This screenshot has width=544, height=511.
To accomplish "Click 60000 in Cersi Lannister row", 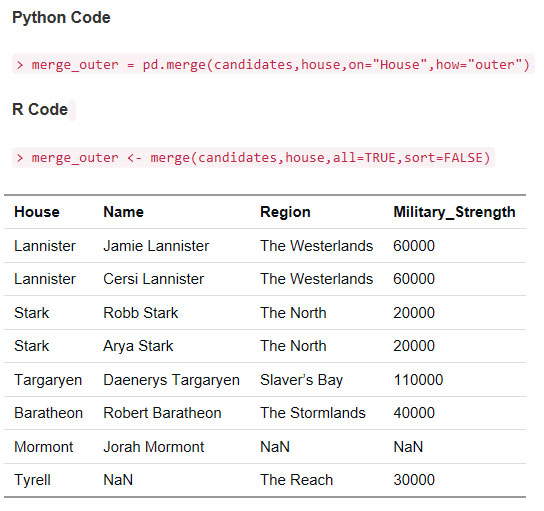I will point(414,279).
